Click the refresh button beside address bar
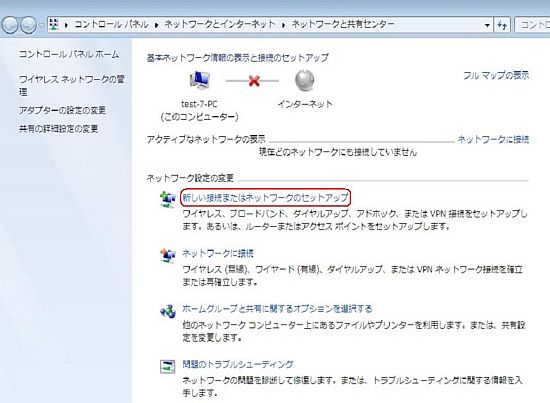This screenshot has height=403, width=550. click(x=502, y=25)
